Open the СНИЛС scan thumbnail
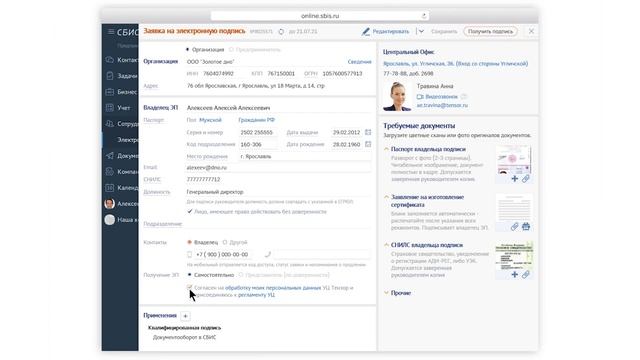This screenshot has height=360, width=640. 514,255
